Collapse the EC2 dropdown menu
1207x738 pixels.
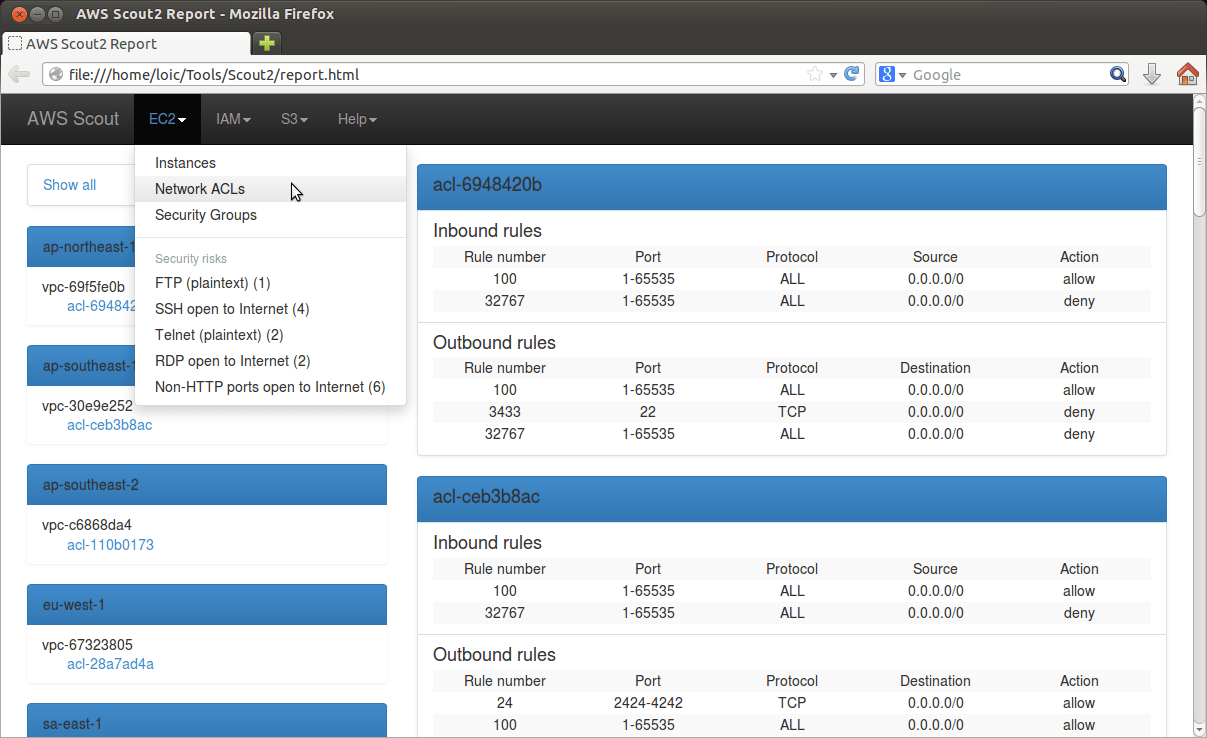point(168,119)
